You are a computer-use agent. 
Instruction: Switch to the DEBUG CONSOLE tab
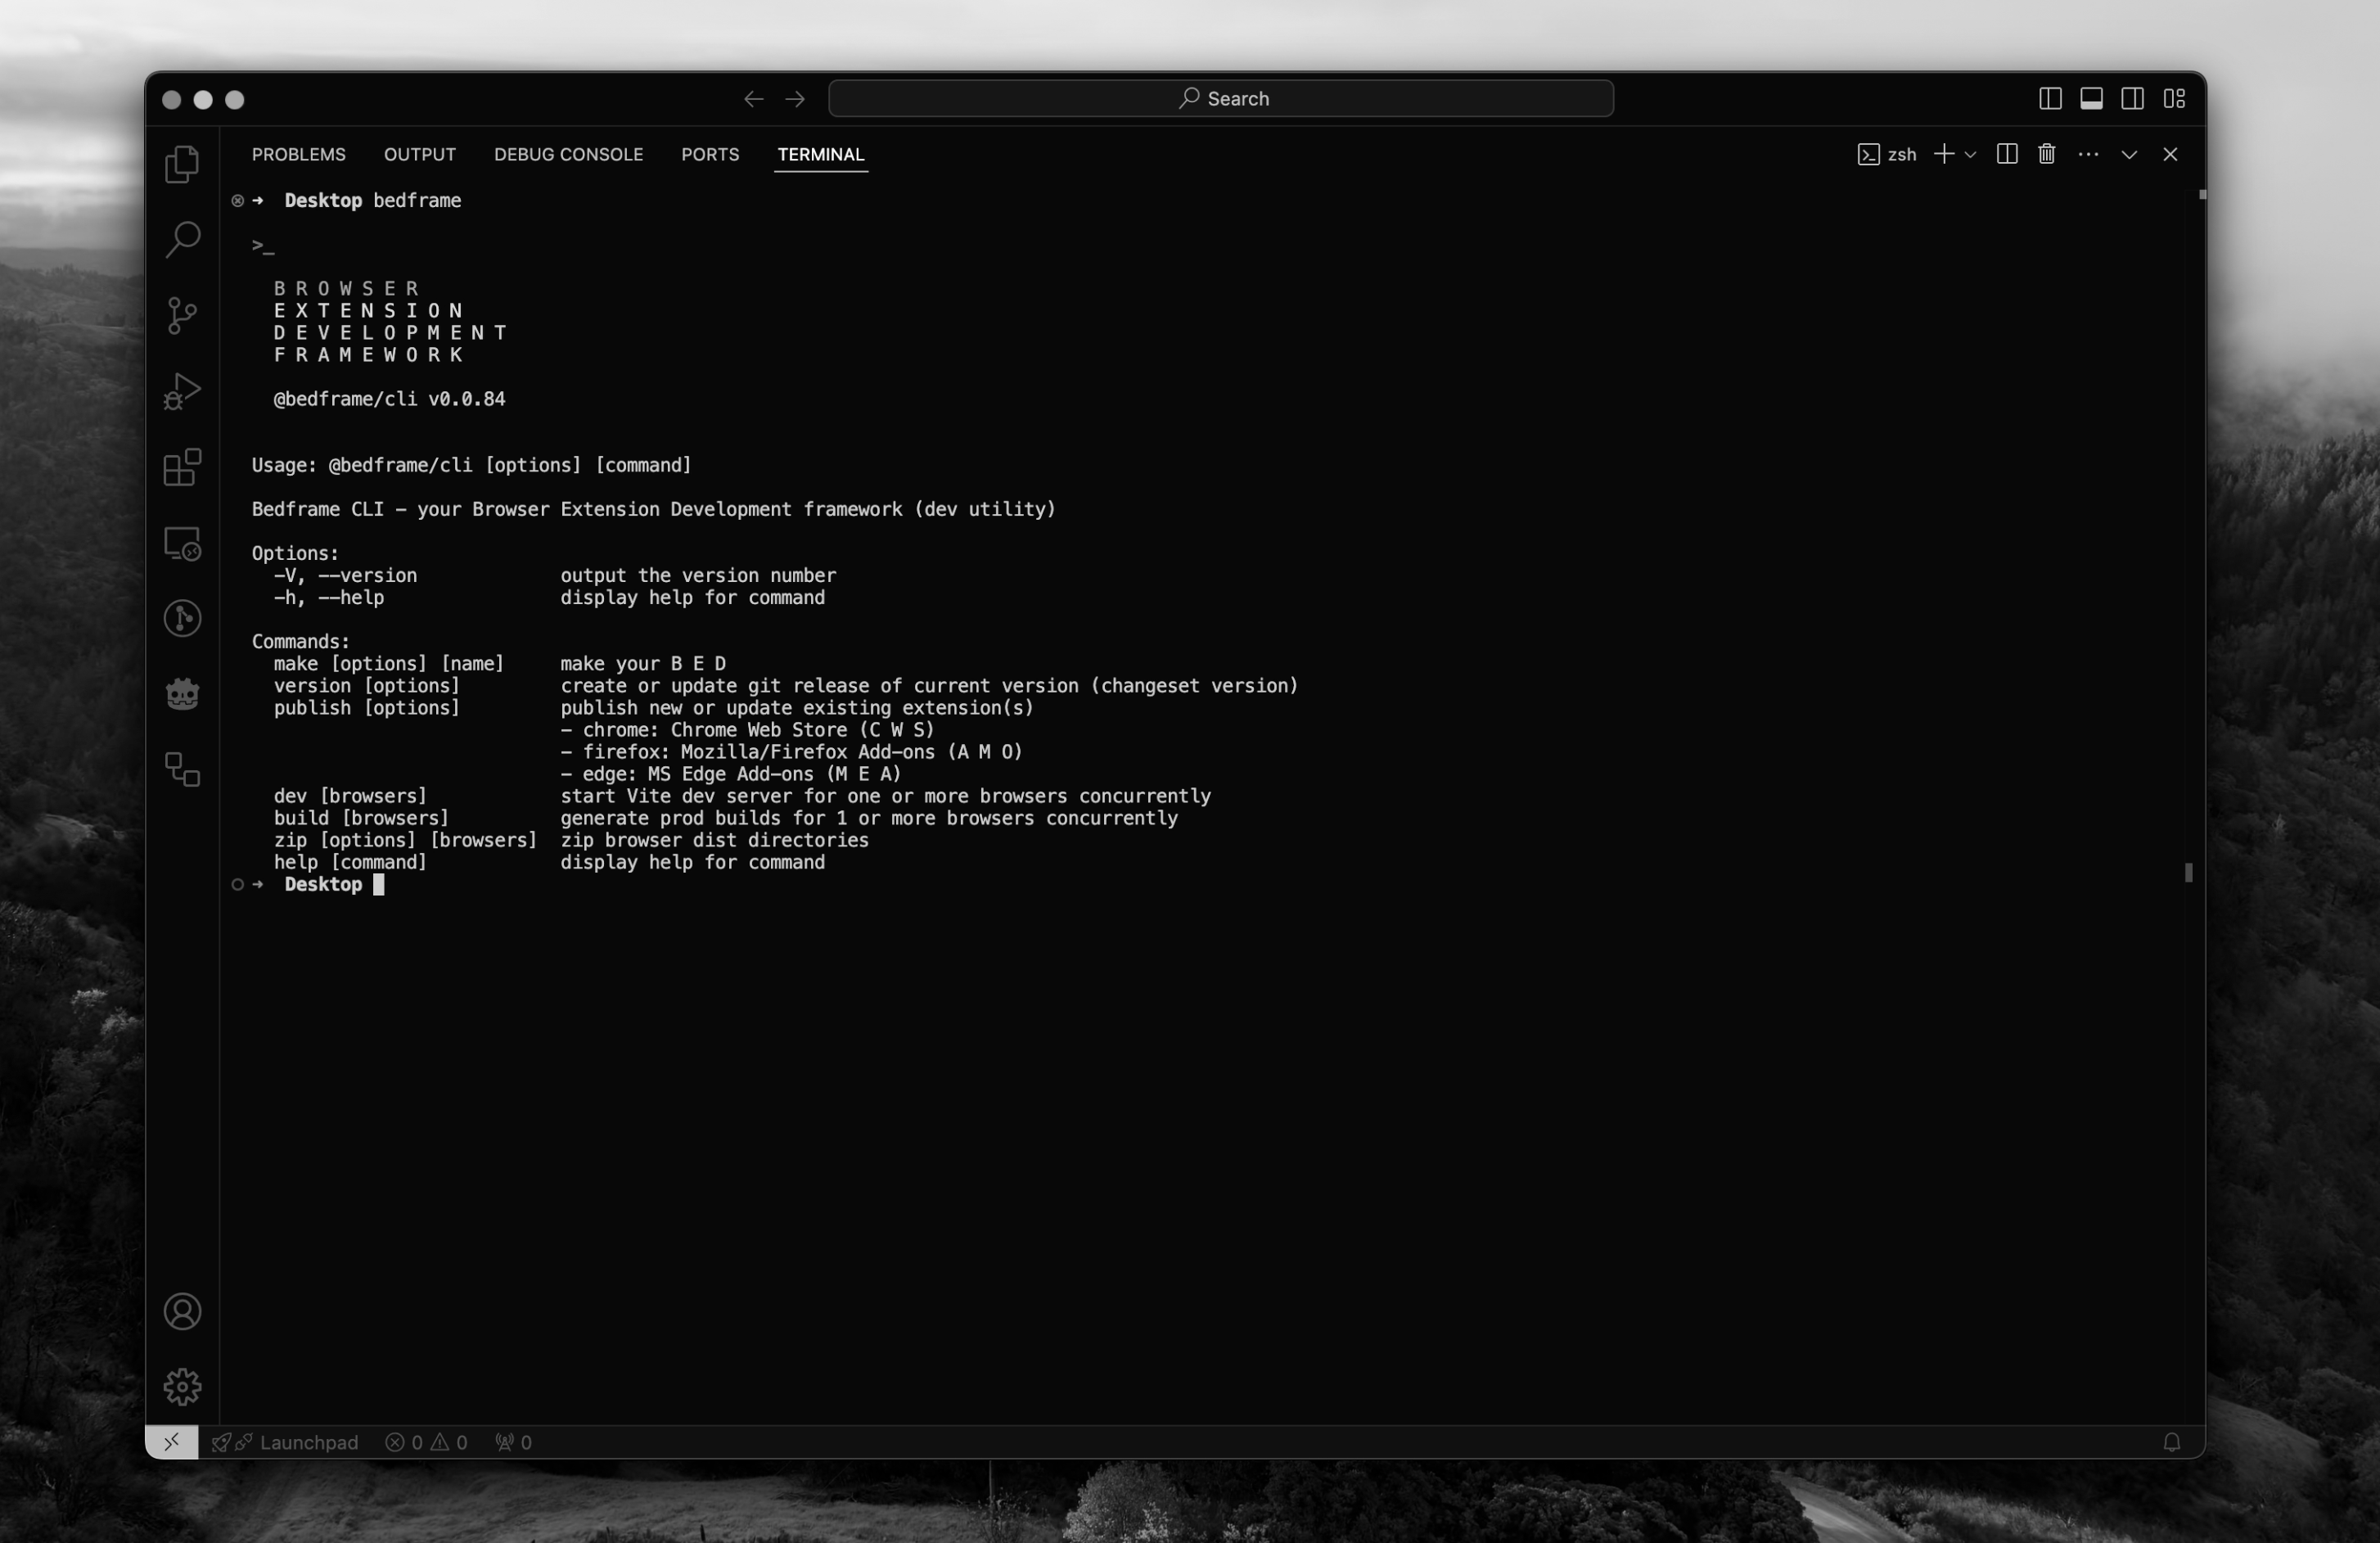click(568, 154)
